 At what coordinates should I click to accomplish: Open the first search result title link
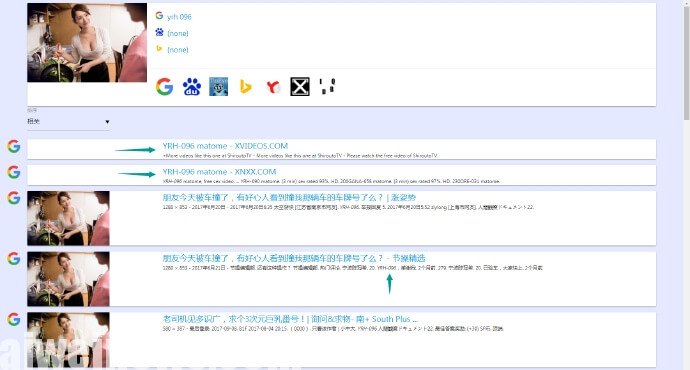coord(225,146)
